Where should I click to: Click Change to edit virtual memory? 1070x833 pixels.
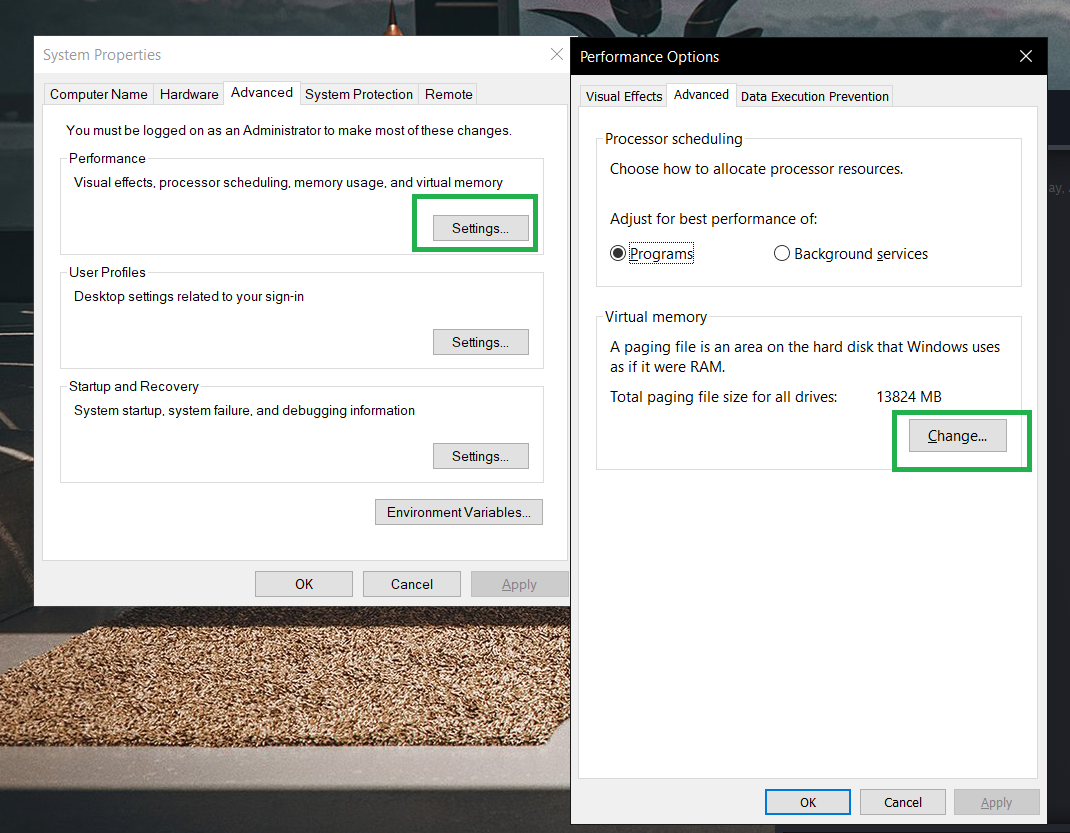[x=957, y=435]
